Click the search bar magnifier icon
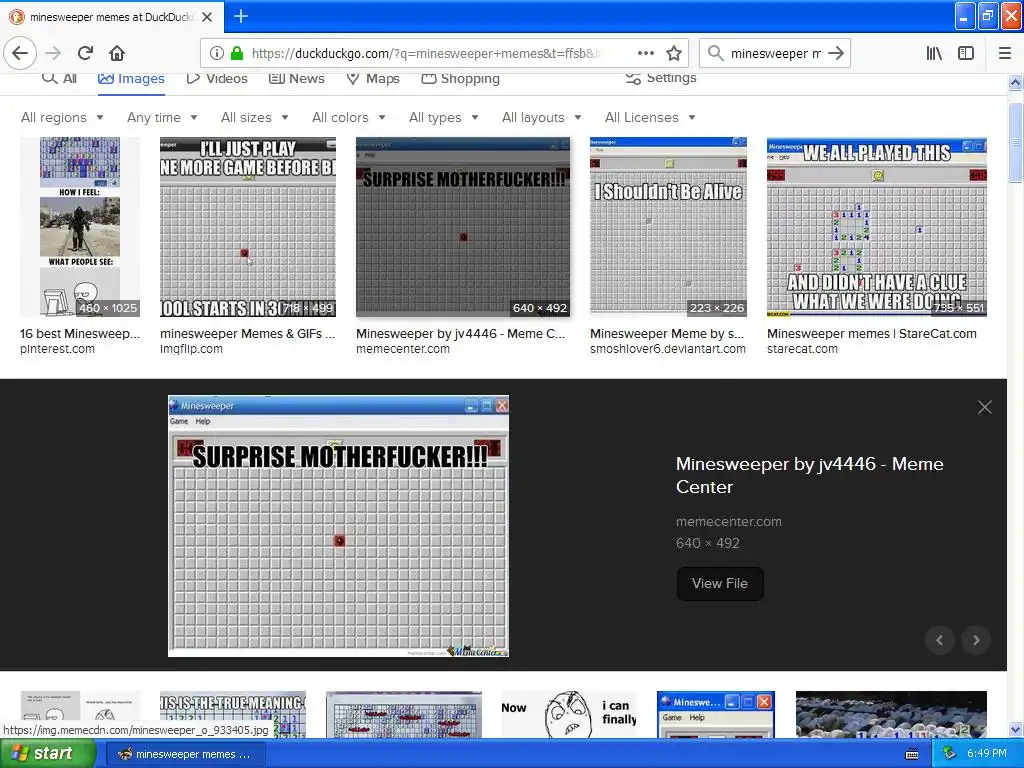This screenshot has height=768, width=1024. (716, 53)
